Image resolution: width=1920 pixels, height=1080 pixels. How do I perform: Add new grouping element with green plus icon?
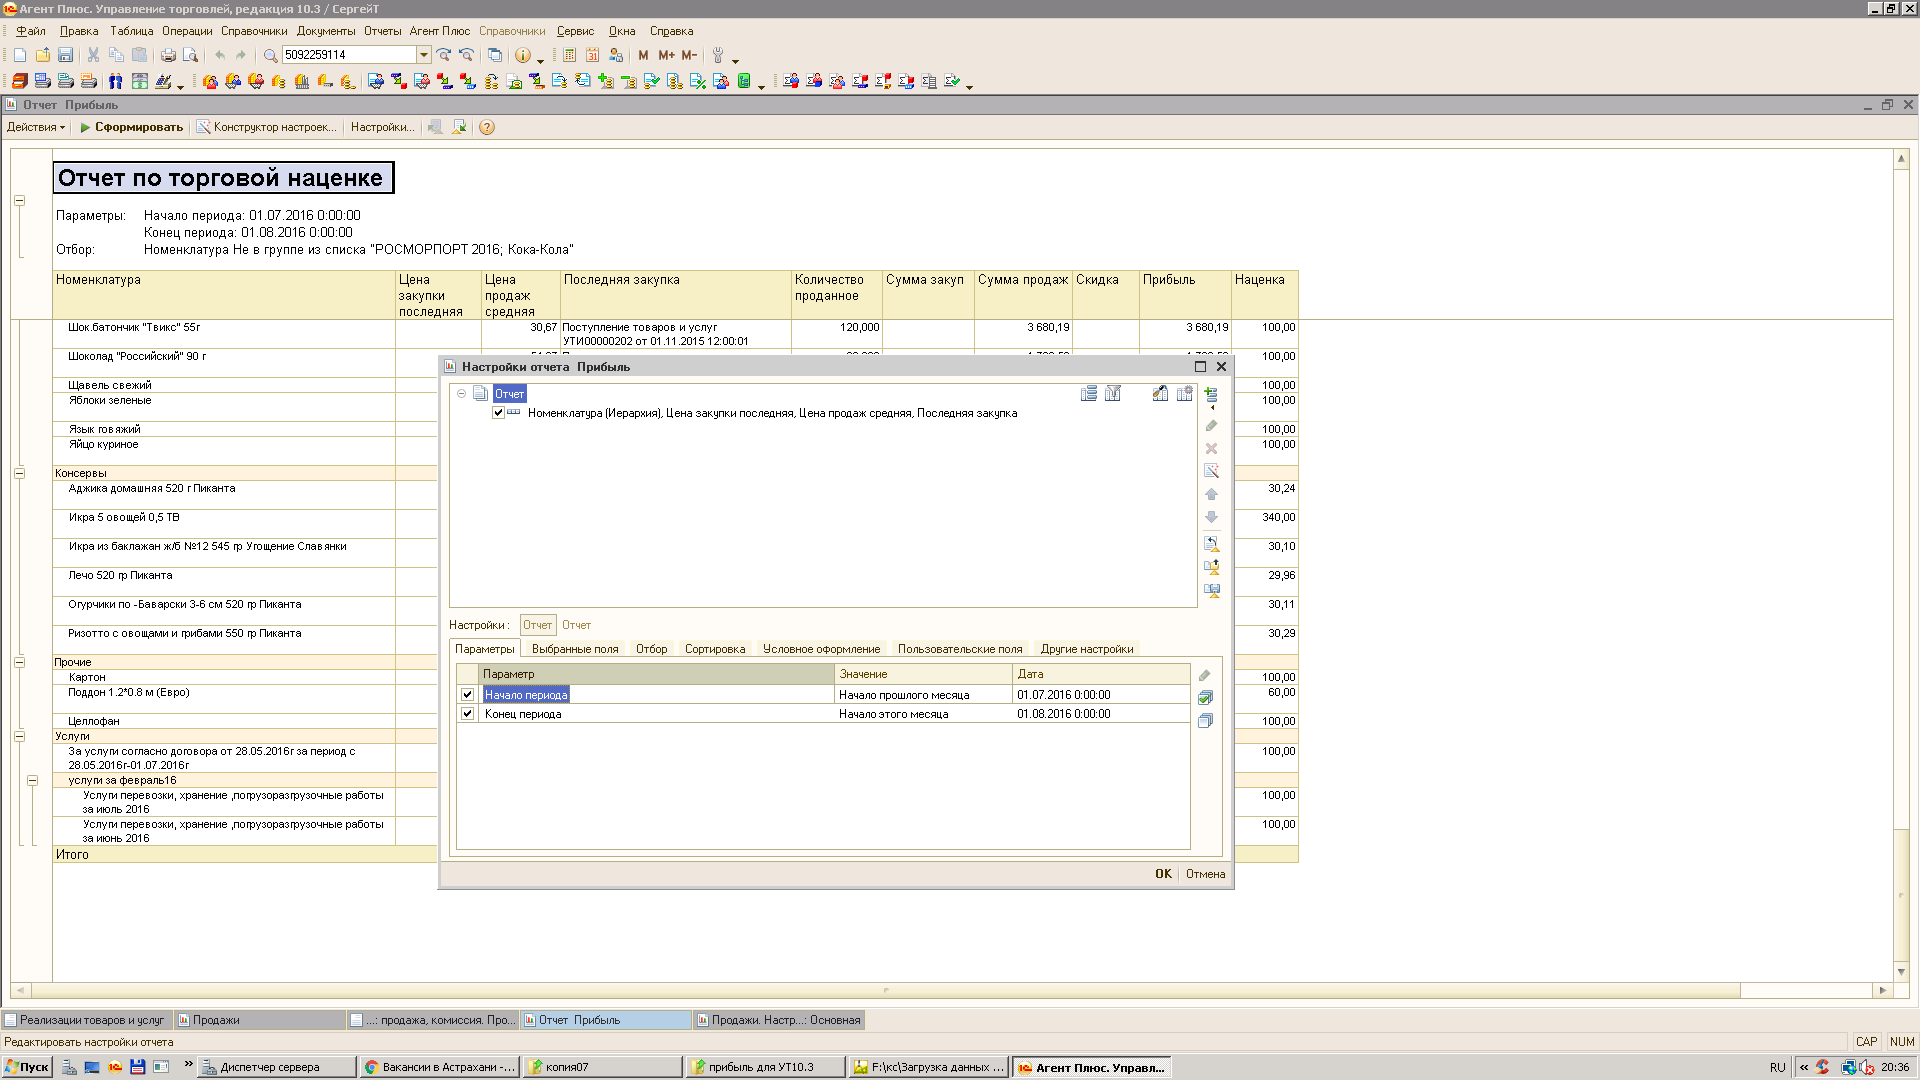coord(1211,394)
